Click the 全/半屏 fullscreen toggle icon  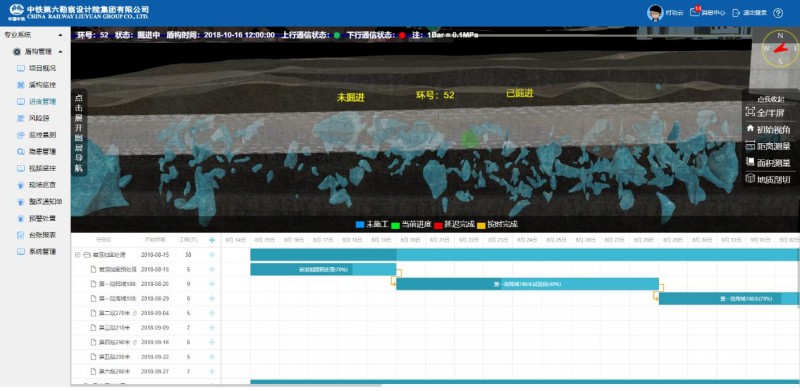[749, 112]
